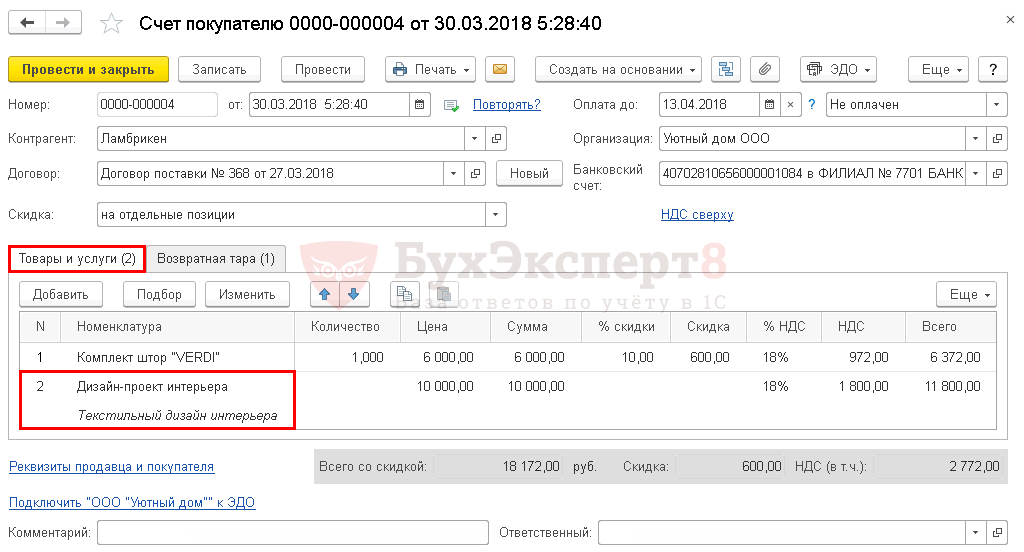The height and width of the screenshot is (552, 1024).
Task: Move row up with blue arrow
Action: 325,294
